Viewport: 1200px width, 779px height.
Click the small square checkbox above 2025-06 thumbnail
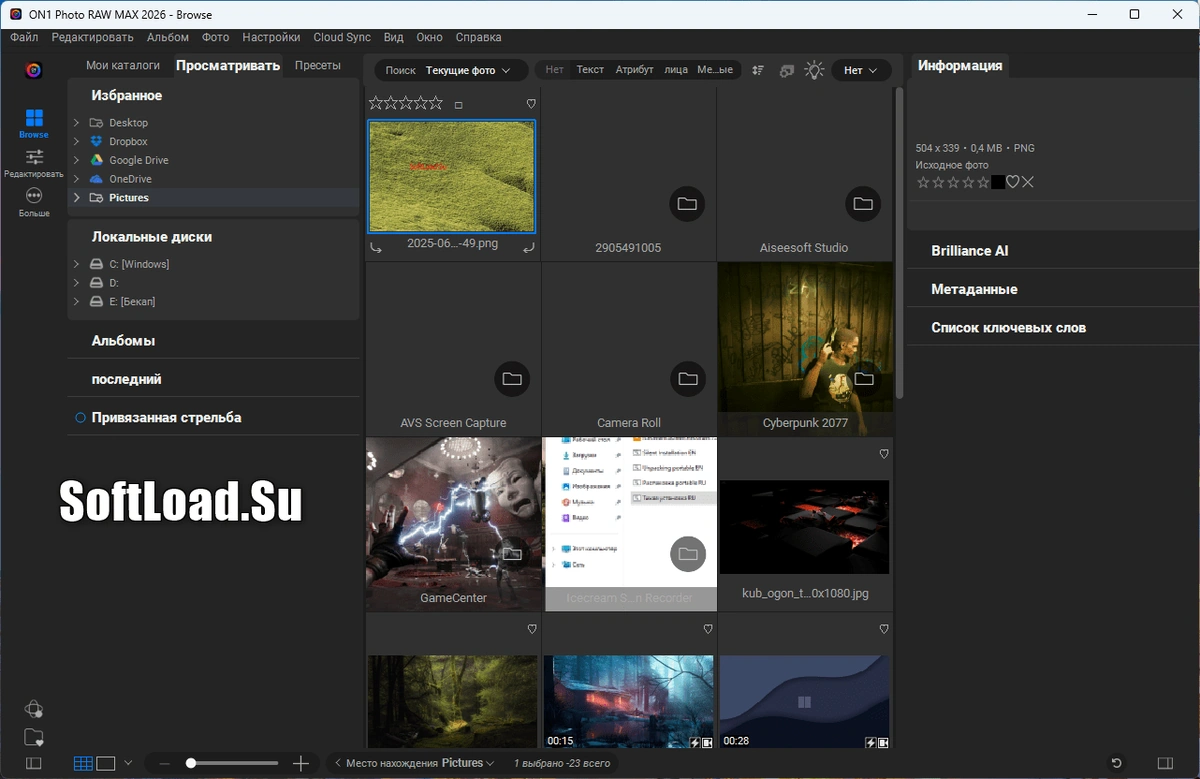459,105
